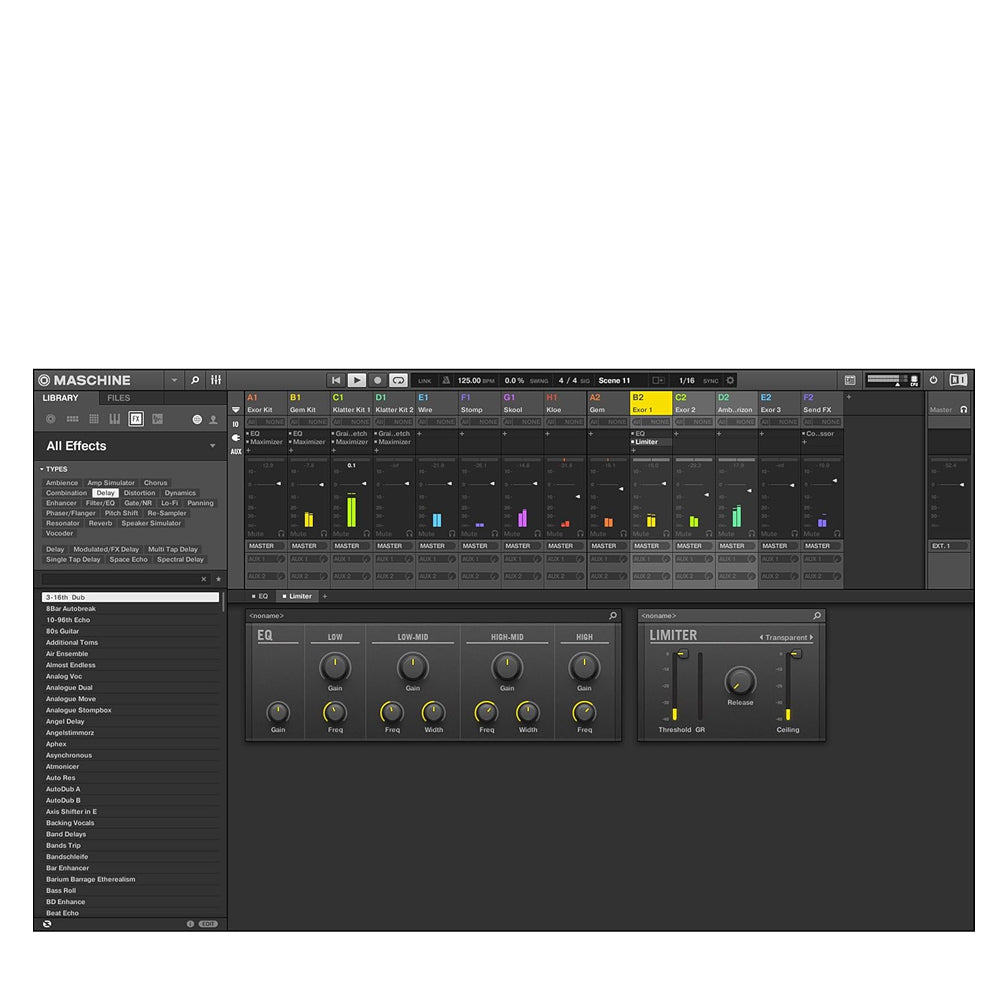
Task: Select the Instruments keyboard browser icon
Action: click(x=115, y=419)
